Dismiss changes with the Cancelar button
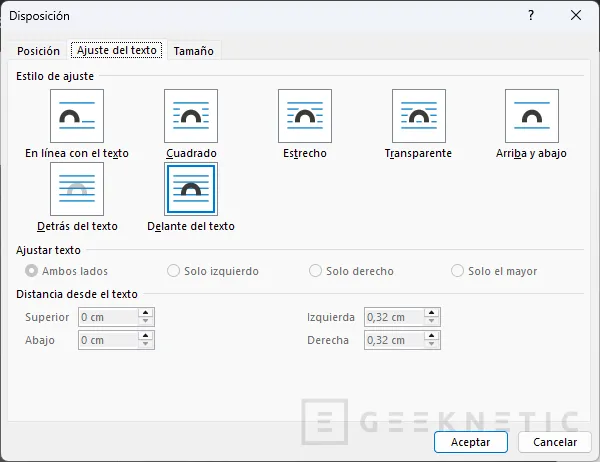This screenshot has height=462, width=600. (555, 442)
